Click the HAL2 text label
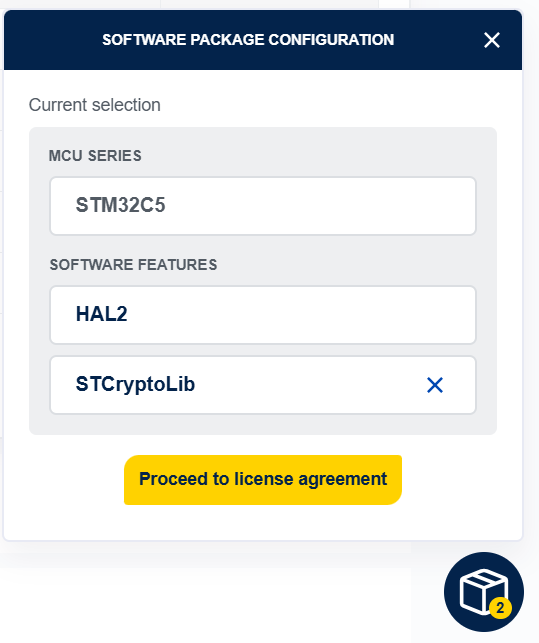539x643 pixels. 102,314
